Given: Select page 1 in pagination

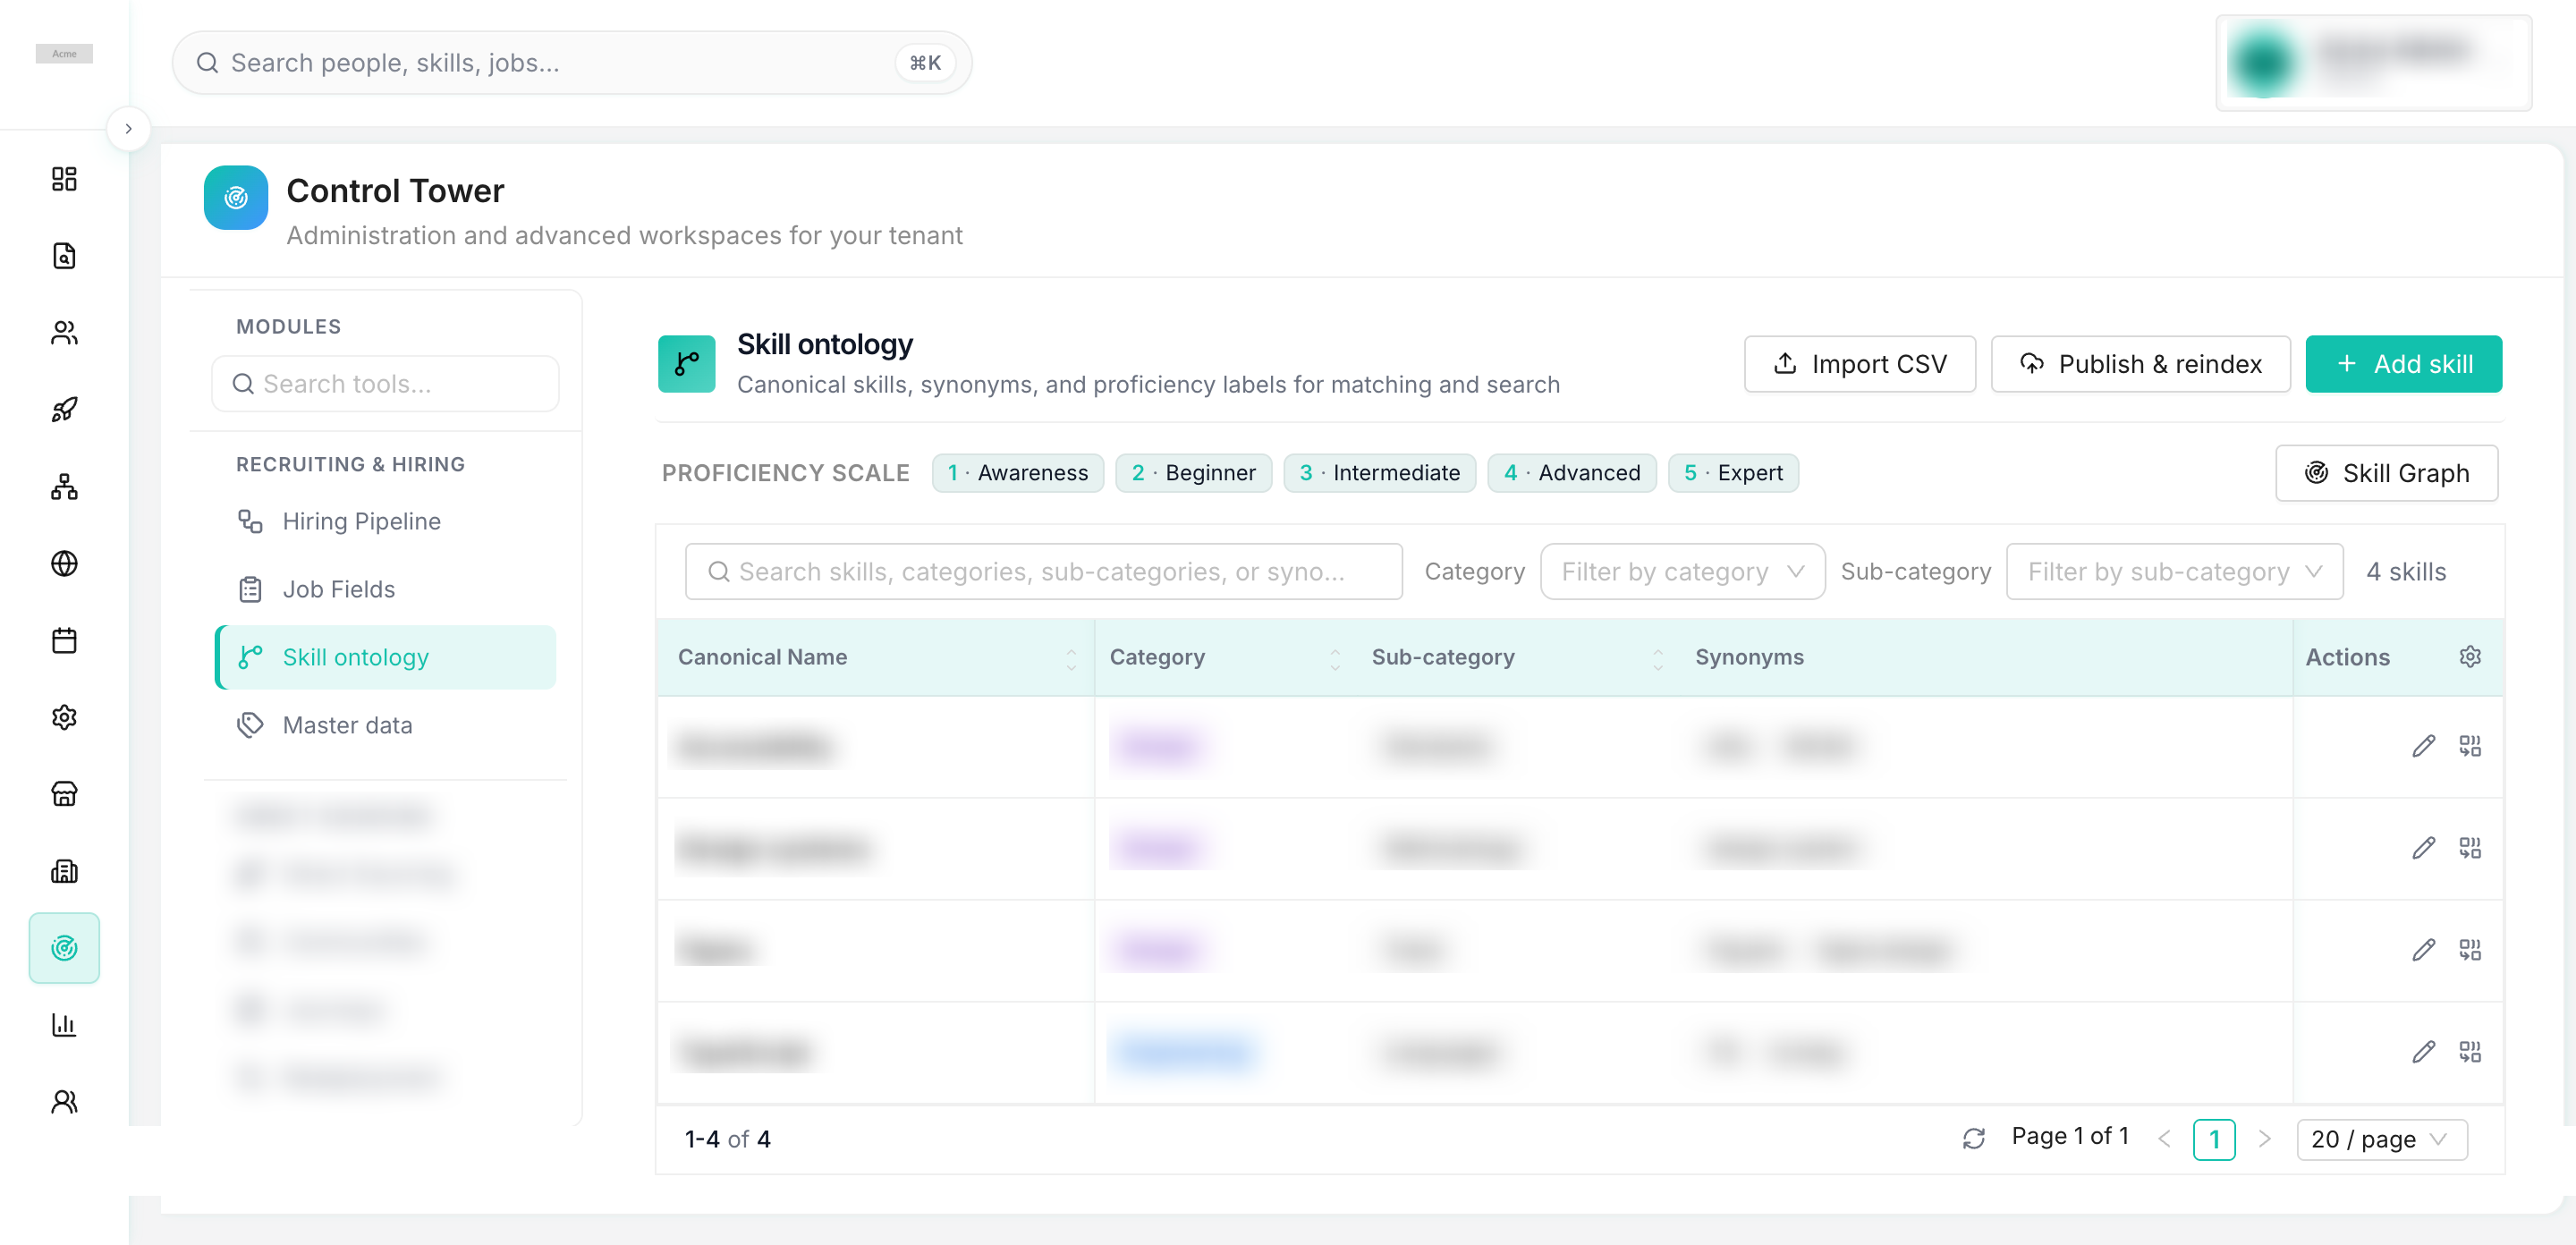Looking at the screenshot, I should tap(2214, 1140).
